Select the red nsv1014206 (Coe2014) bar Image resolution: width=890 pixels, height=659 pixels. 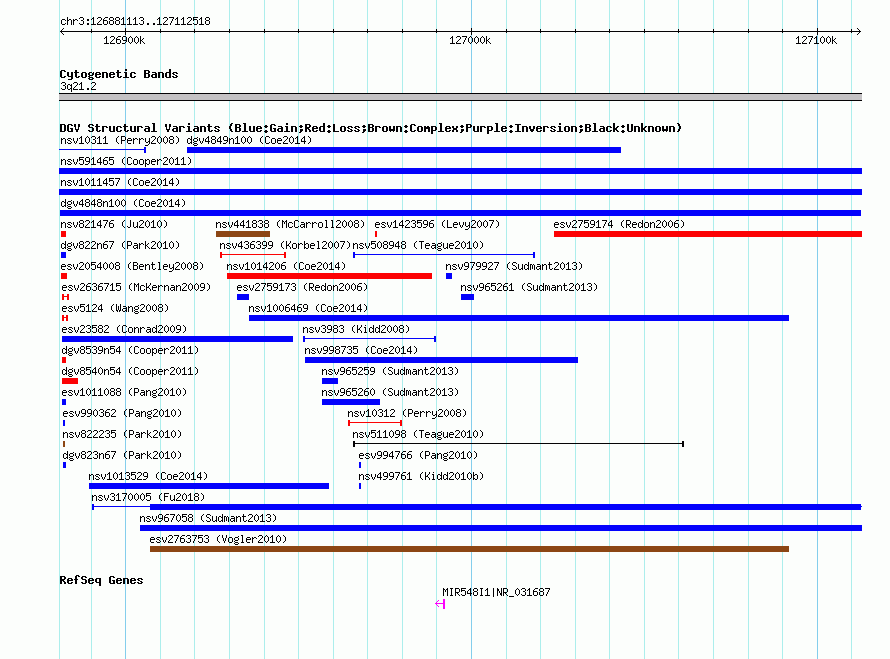[x=329, y=276]
